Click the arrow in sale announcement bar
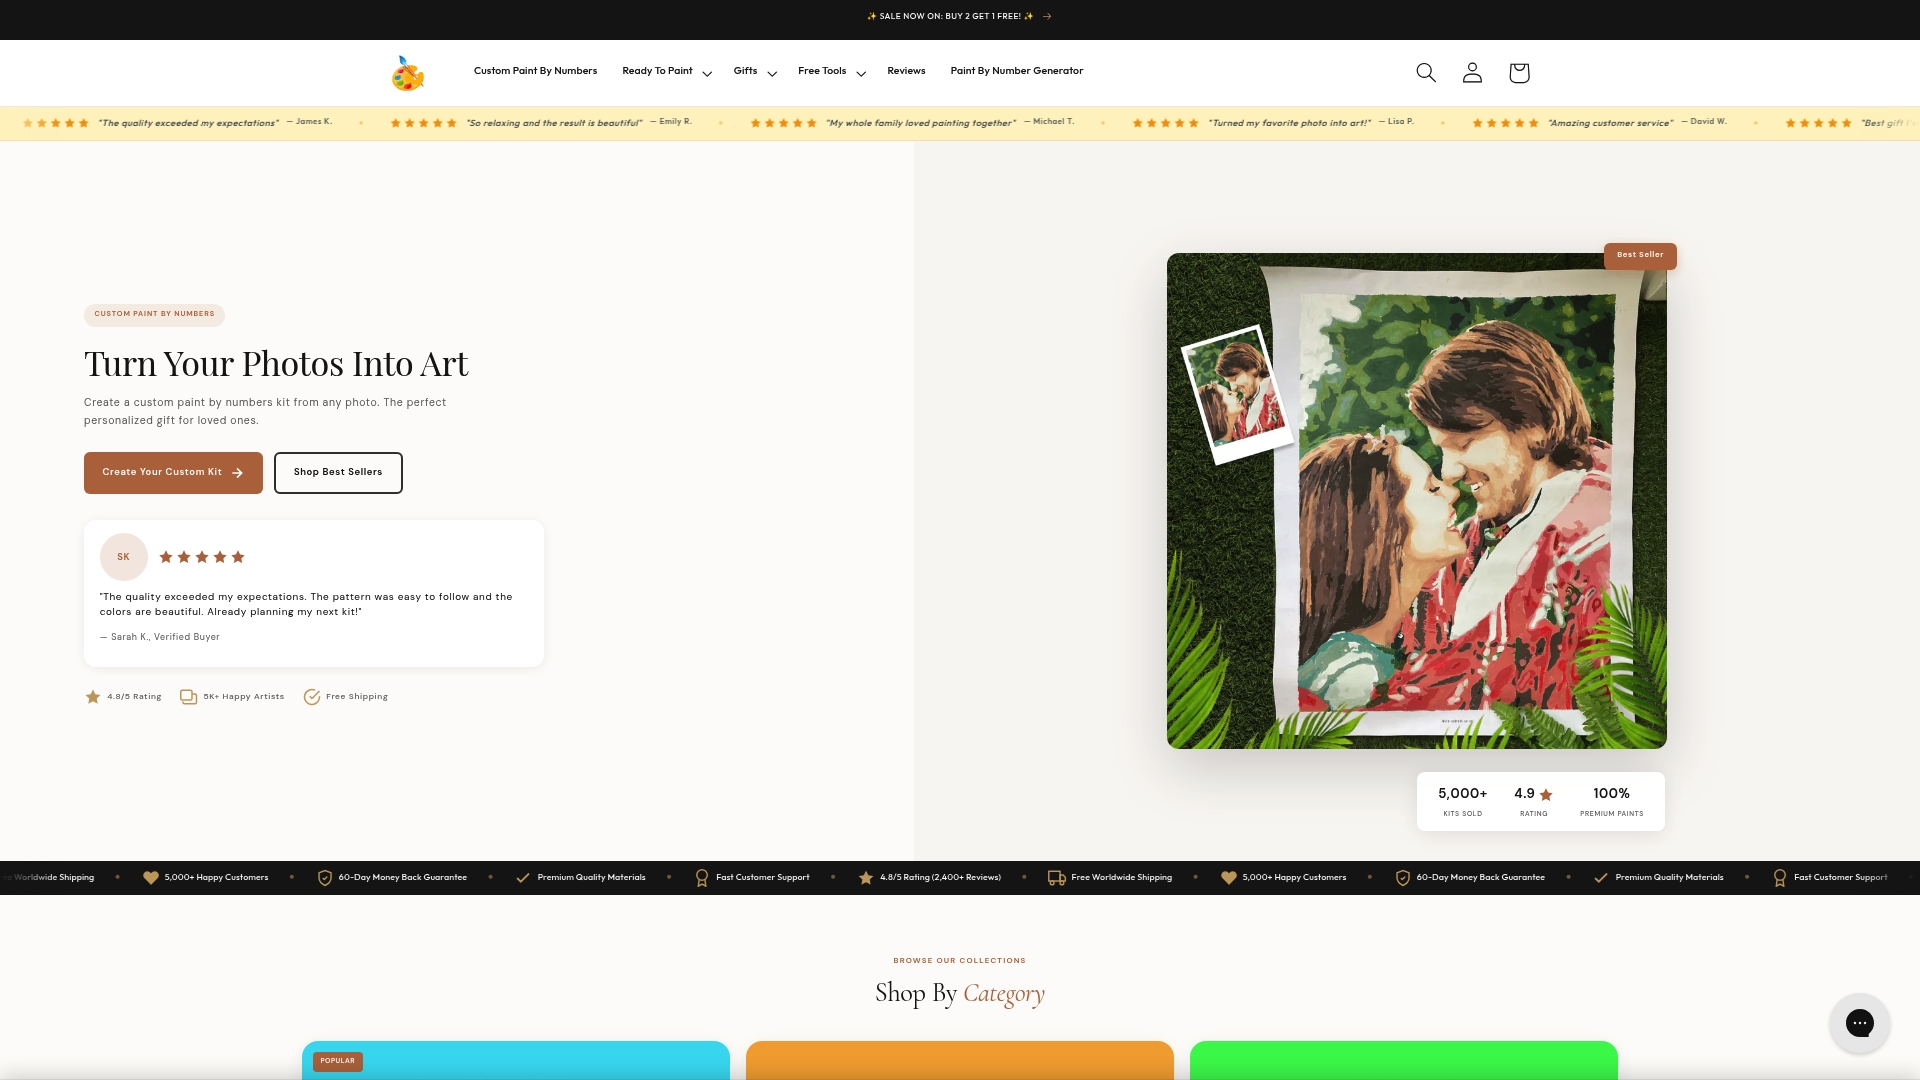Viewport: 1920px width, 1080px height. pyautogui.click(x=1047, y=16)
